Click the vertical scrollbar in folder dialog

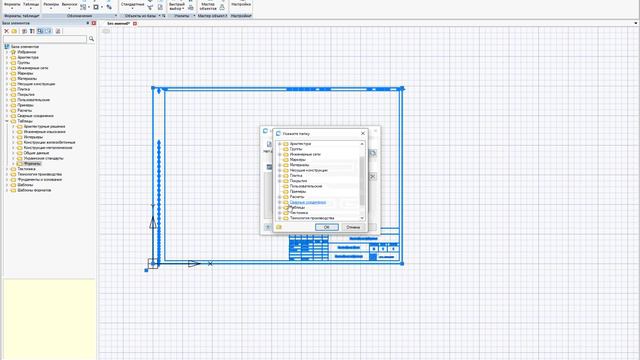[362, 181]
